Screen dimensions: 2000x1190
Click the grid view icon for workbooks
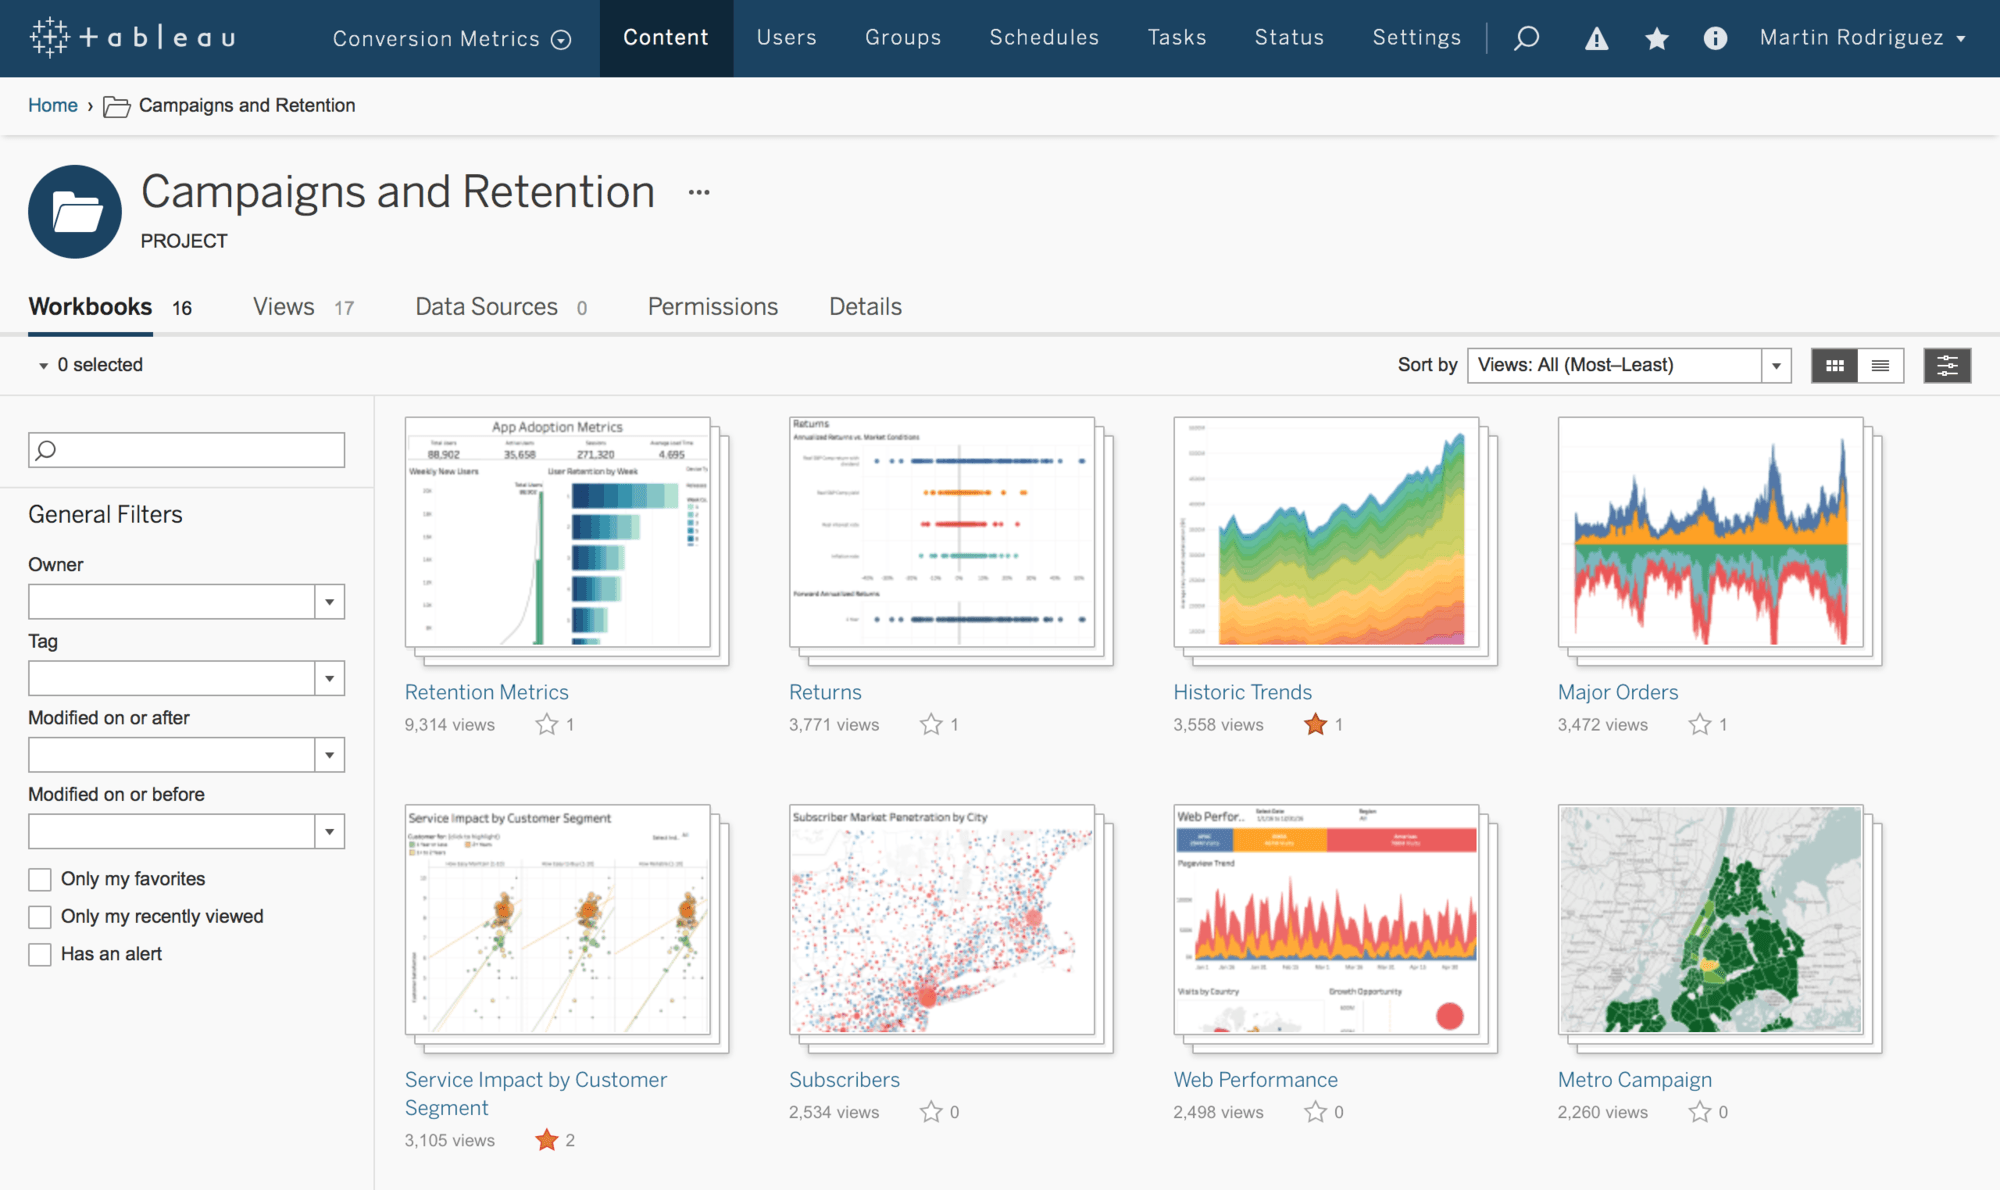coord(1833,366)
